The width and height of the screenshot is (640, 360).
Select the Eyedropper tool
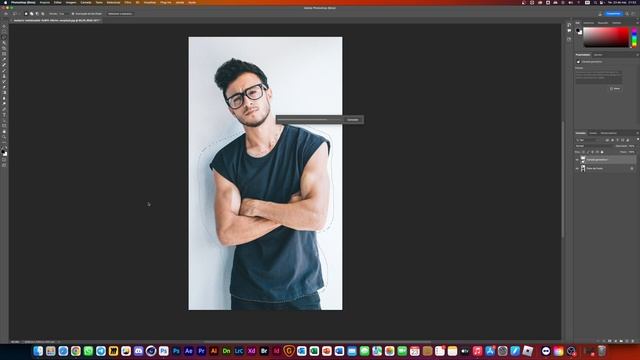point(4,59)
